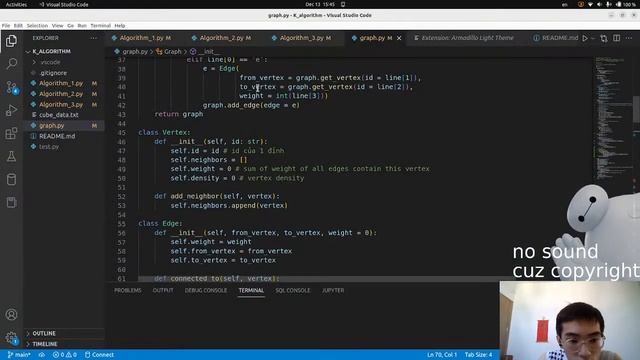Open changes compare icon in editor toolbar

tap(604, 38)
